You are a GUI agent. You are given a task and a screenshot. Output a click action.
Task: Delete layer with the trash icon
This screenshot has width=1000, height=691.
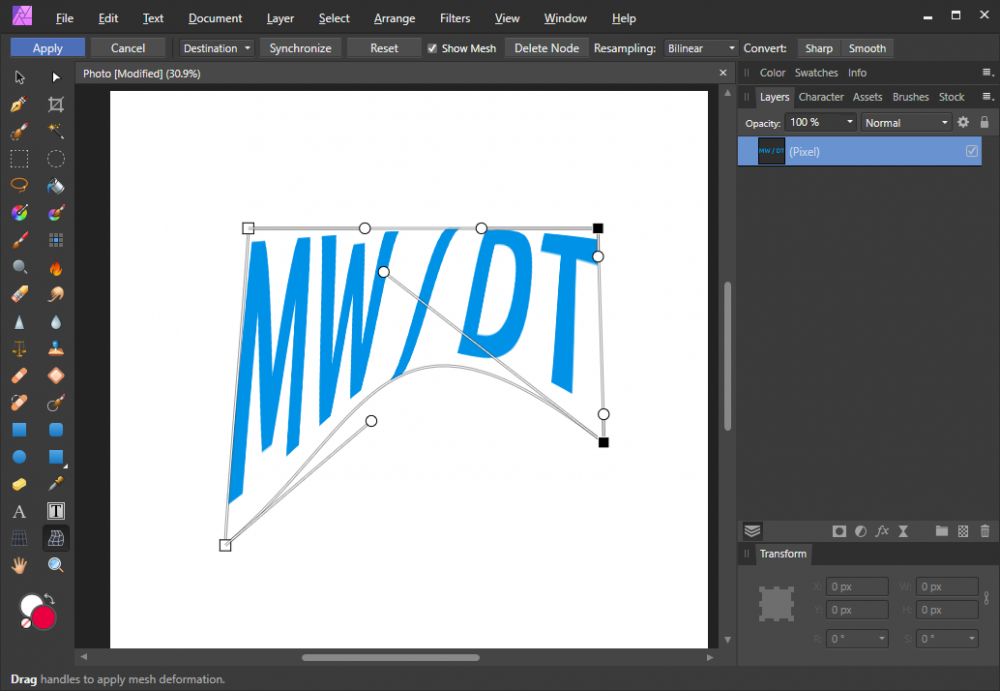(x=985, y=531)
